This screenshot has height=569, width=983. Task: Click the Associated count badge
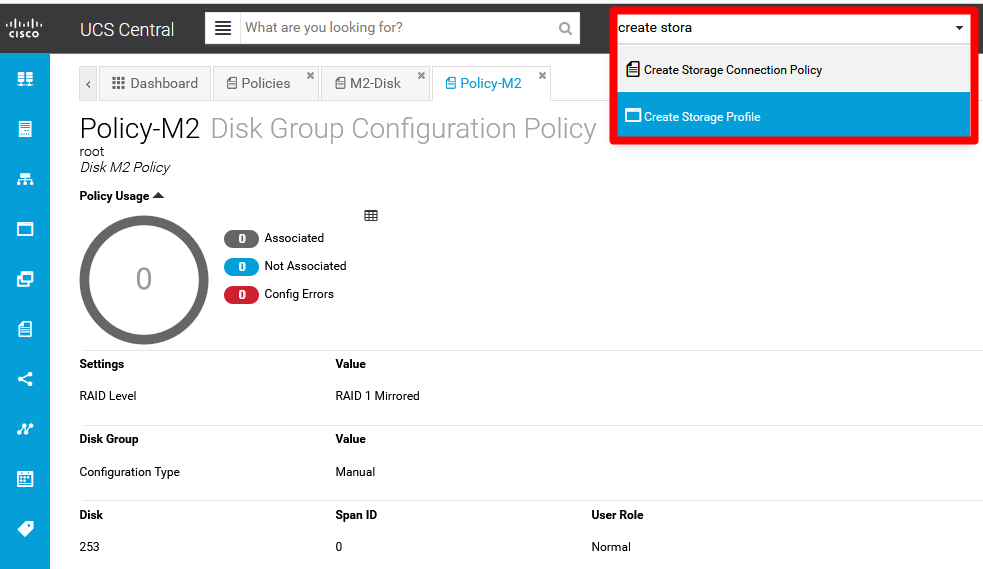[241, 239]
